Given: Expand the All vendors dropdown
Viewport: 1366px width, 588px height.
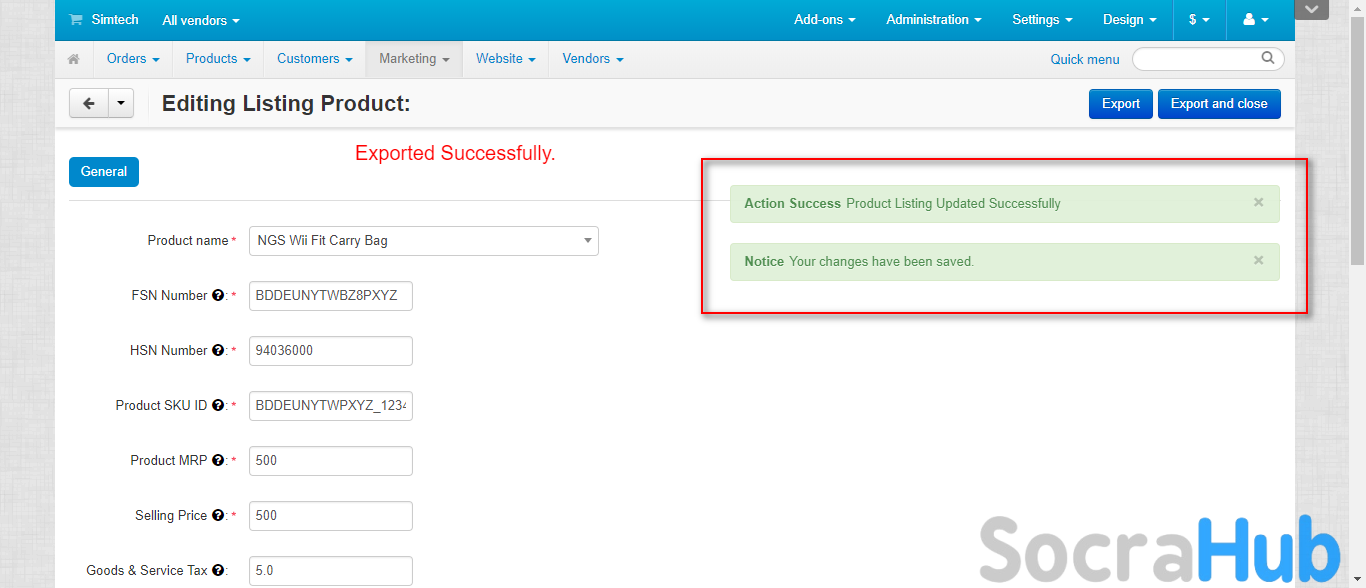Looking at the screenshot, I should click(201, 20).
